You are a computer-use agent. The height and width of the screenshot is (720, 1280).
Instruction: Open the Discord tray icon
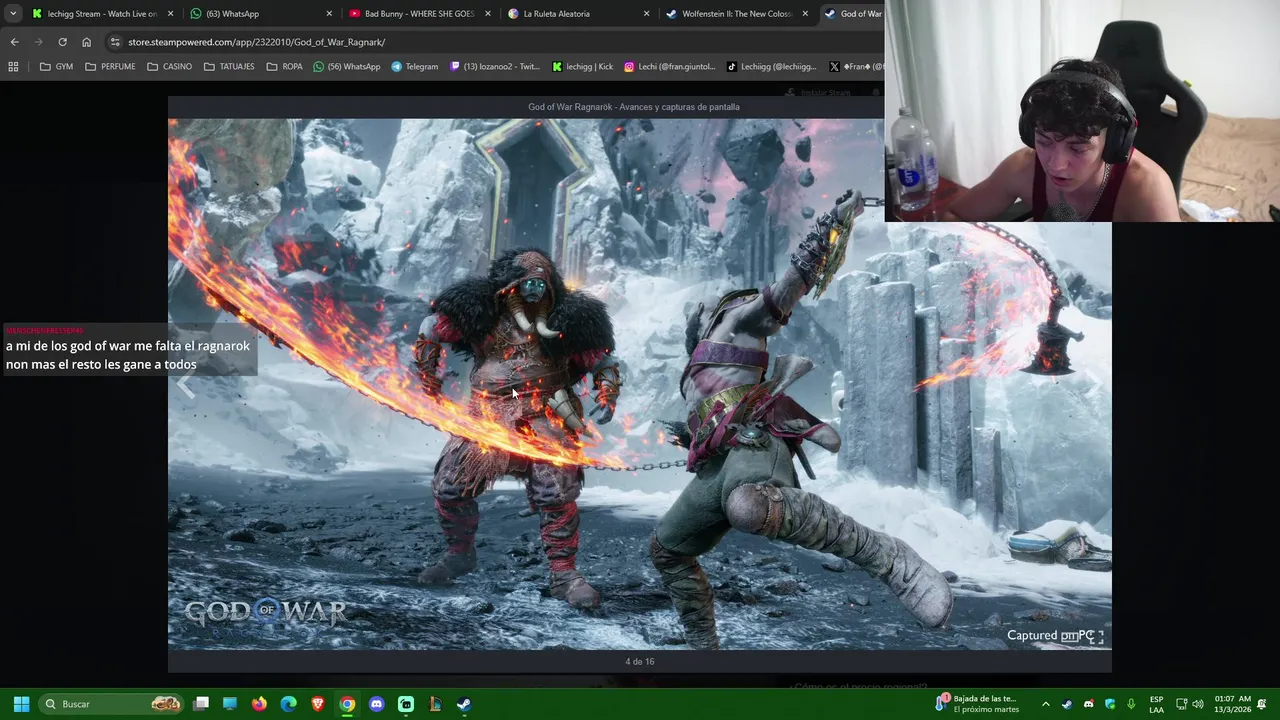pos(1089,704)
